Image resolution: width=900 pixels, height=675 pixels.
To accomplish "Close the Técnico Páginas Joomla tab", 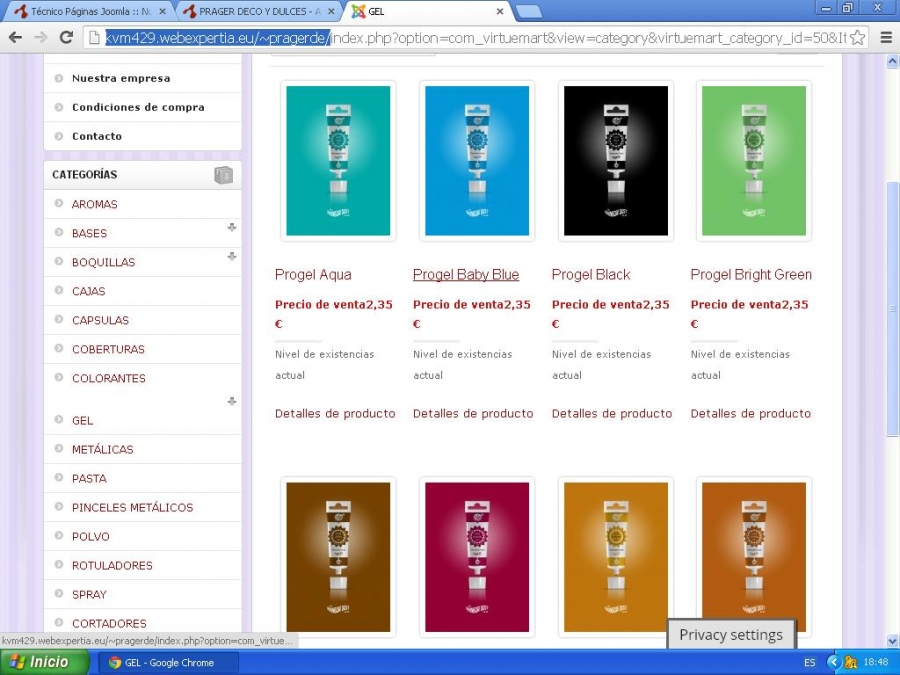I will point(162,11).
